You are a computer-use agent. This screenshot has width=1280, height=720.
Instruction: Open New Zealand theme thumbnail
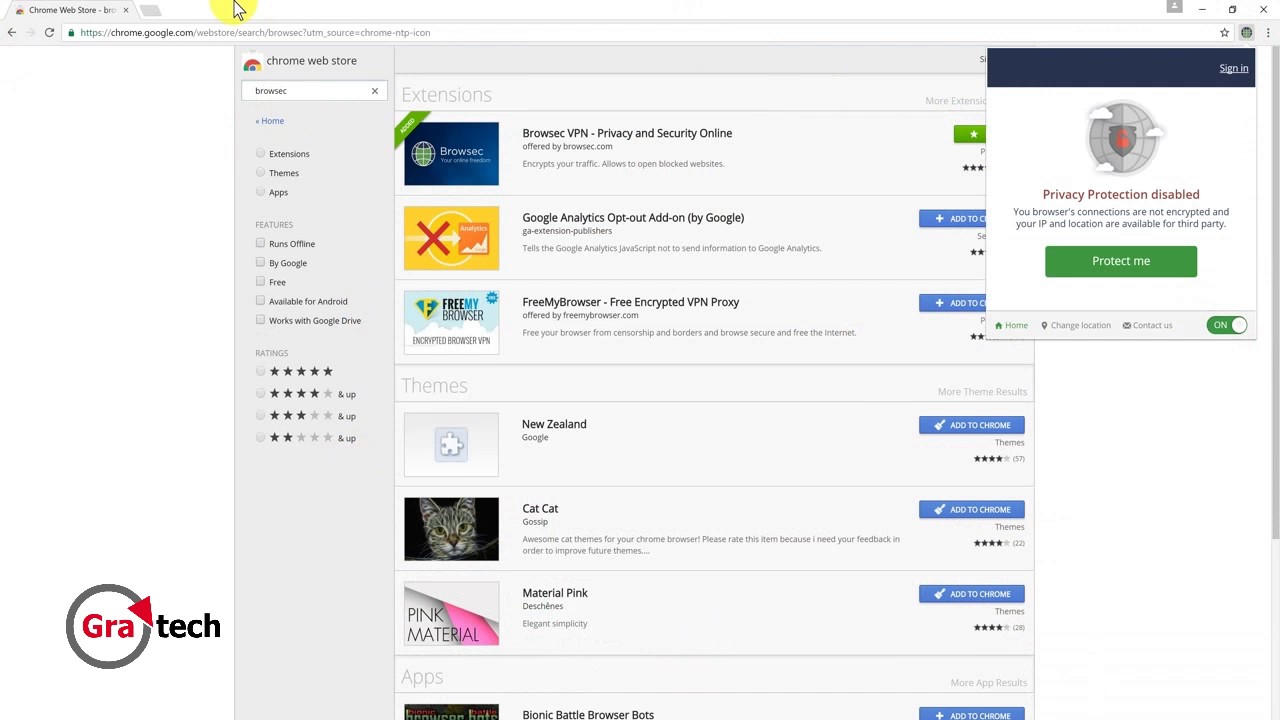click(x=451, y=444)
